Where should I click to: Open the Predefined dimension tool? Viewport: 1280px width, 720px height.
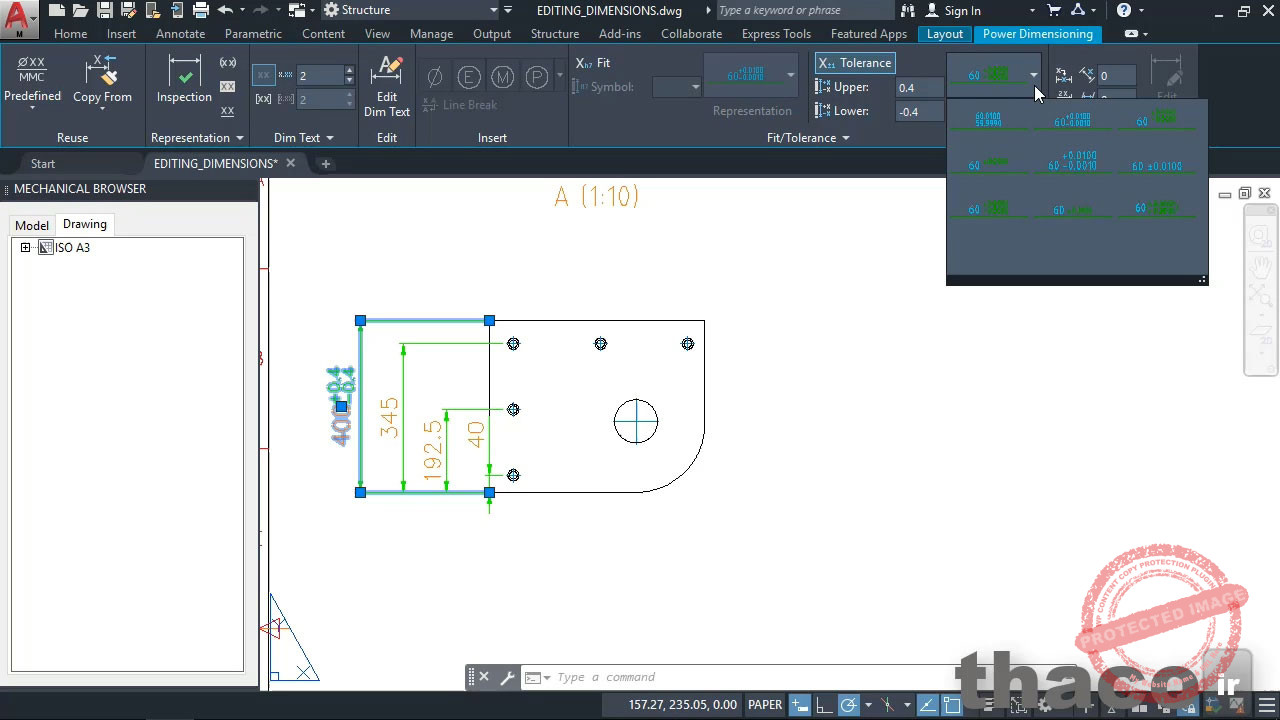(32, 82)
